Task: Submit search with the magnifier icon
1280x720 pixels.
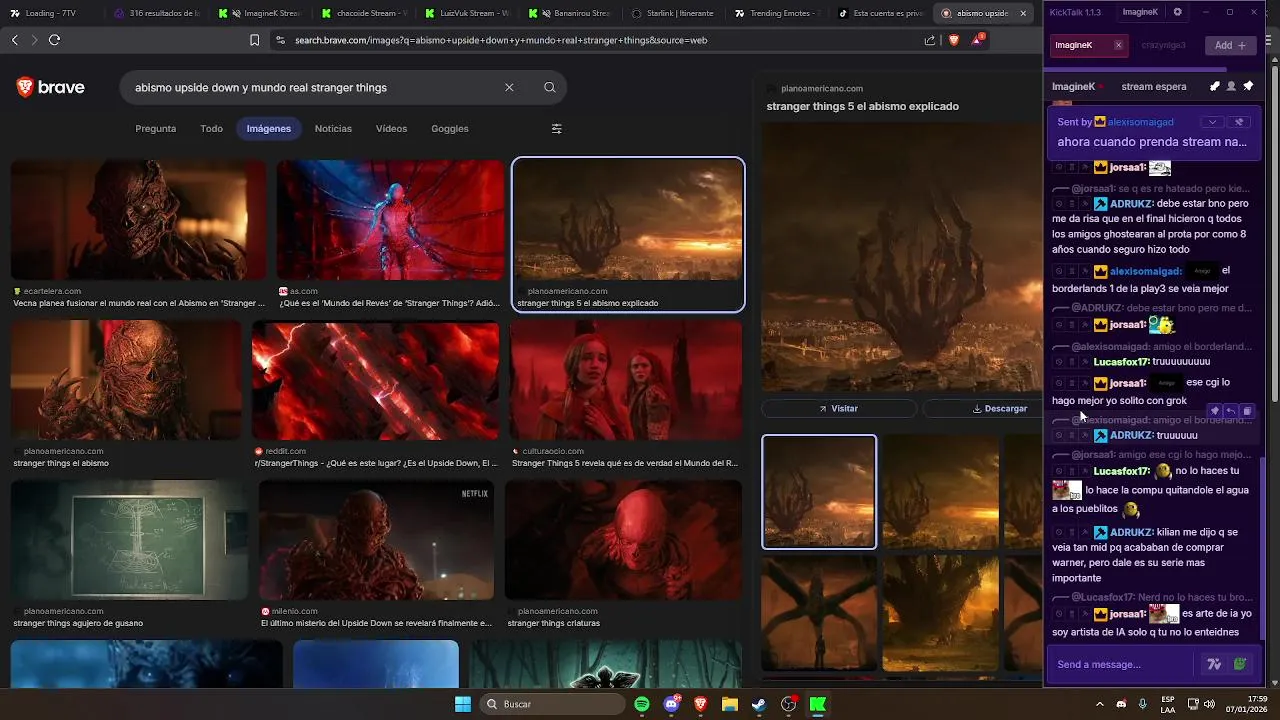Action: click(550, 87)
